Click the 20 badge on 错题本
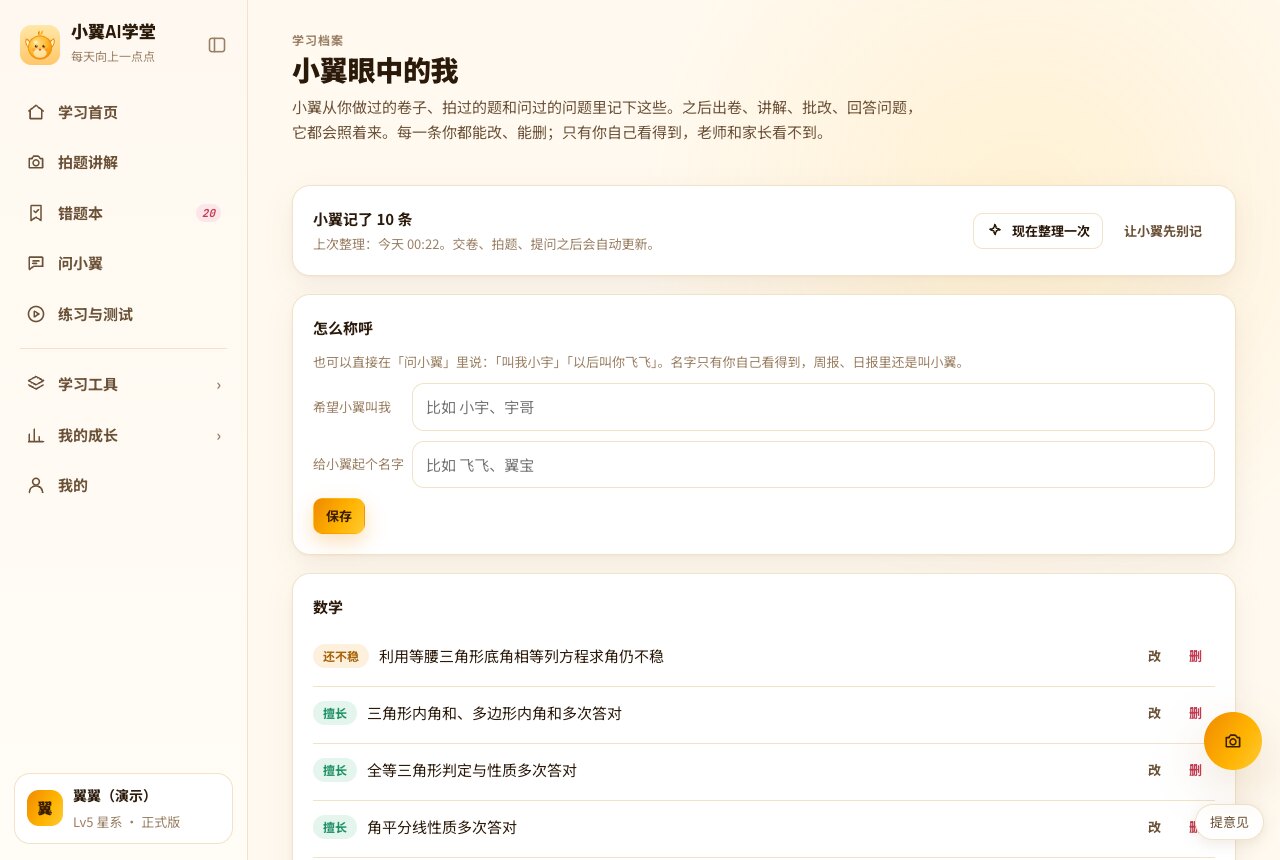Screen dimensions: 1280x860 pos(208,213)
